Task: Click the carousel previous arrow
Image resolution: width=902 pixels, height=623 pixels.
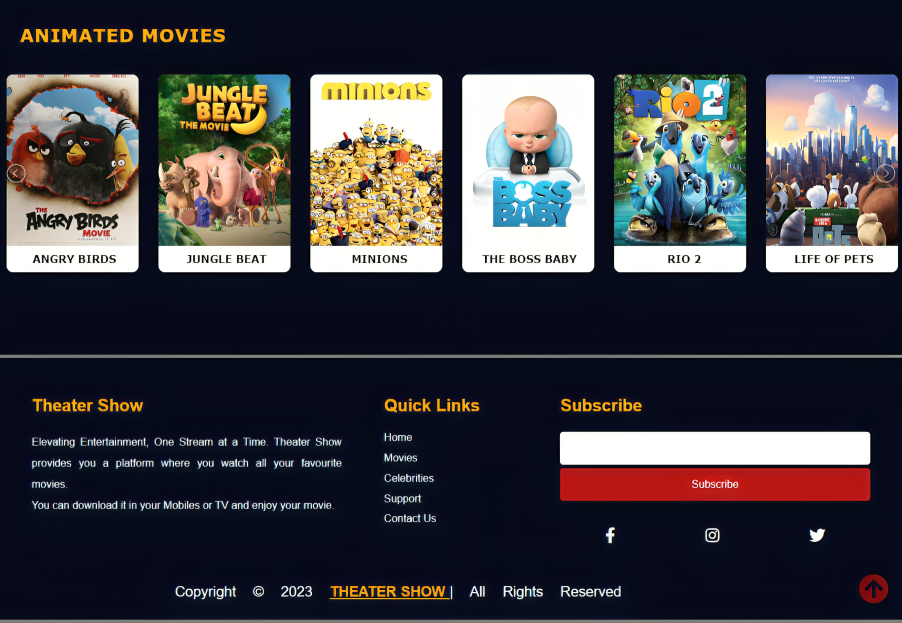Action: click(x=16, y=173)
